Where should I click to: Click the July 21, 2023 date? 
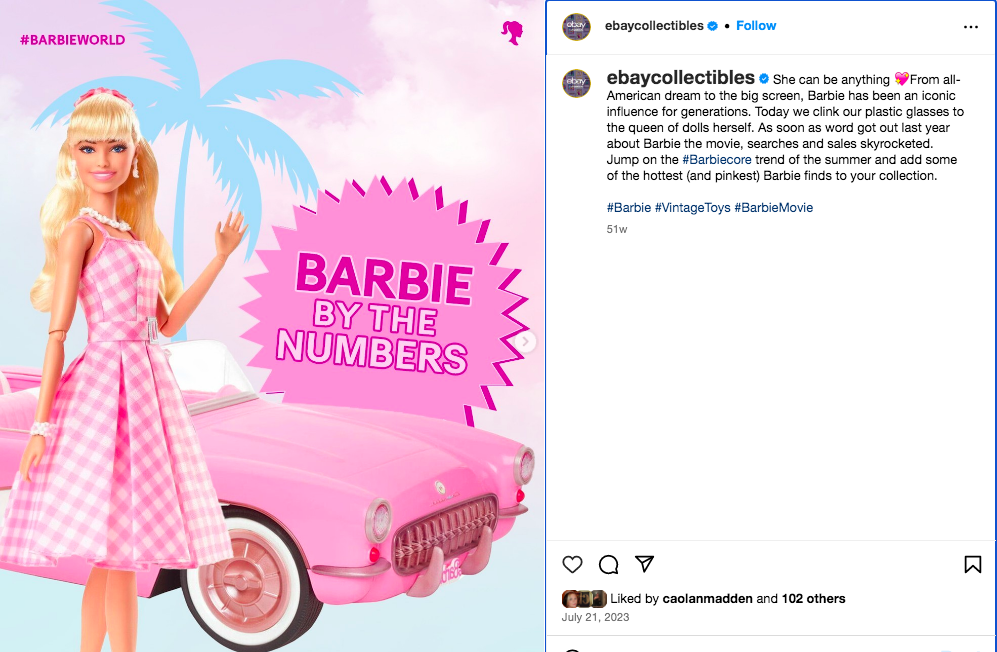click(595, 617)
